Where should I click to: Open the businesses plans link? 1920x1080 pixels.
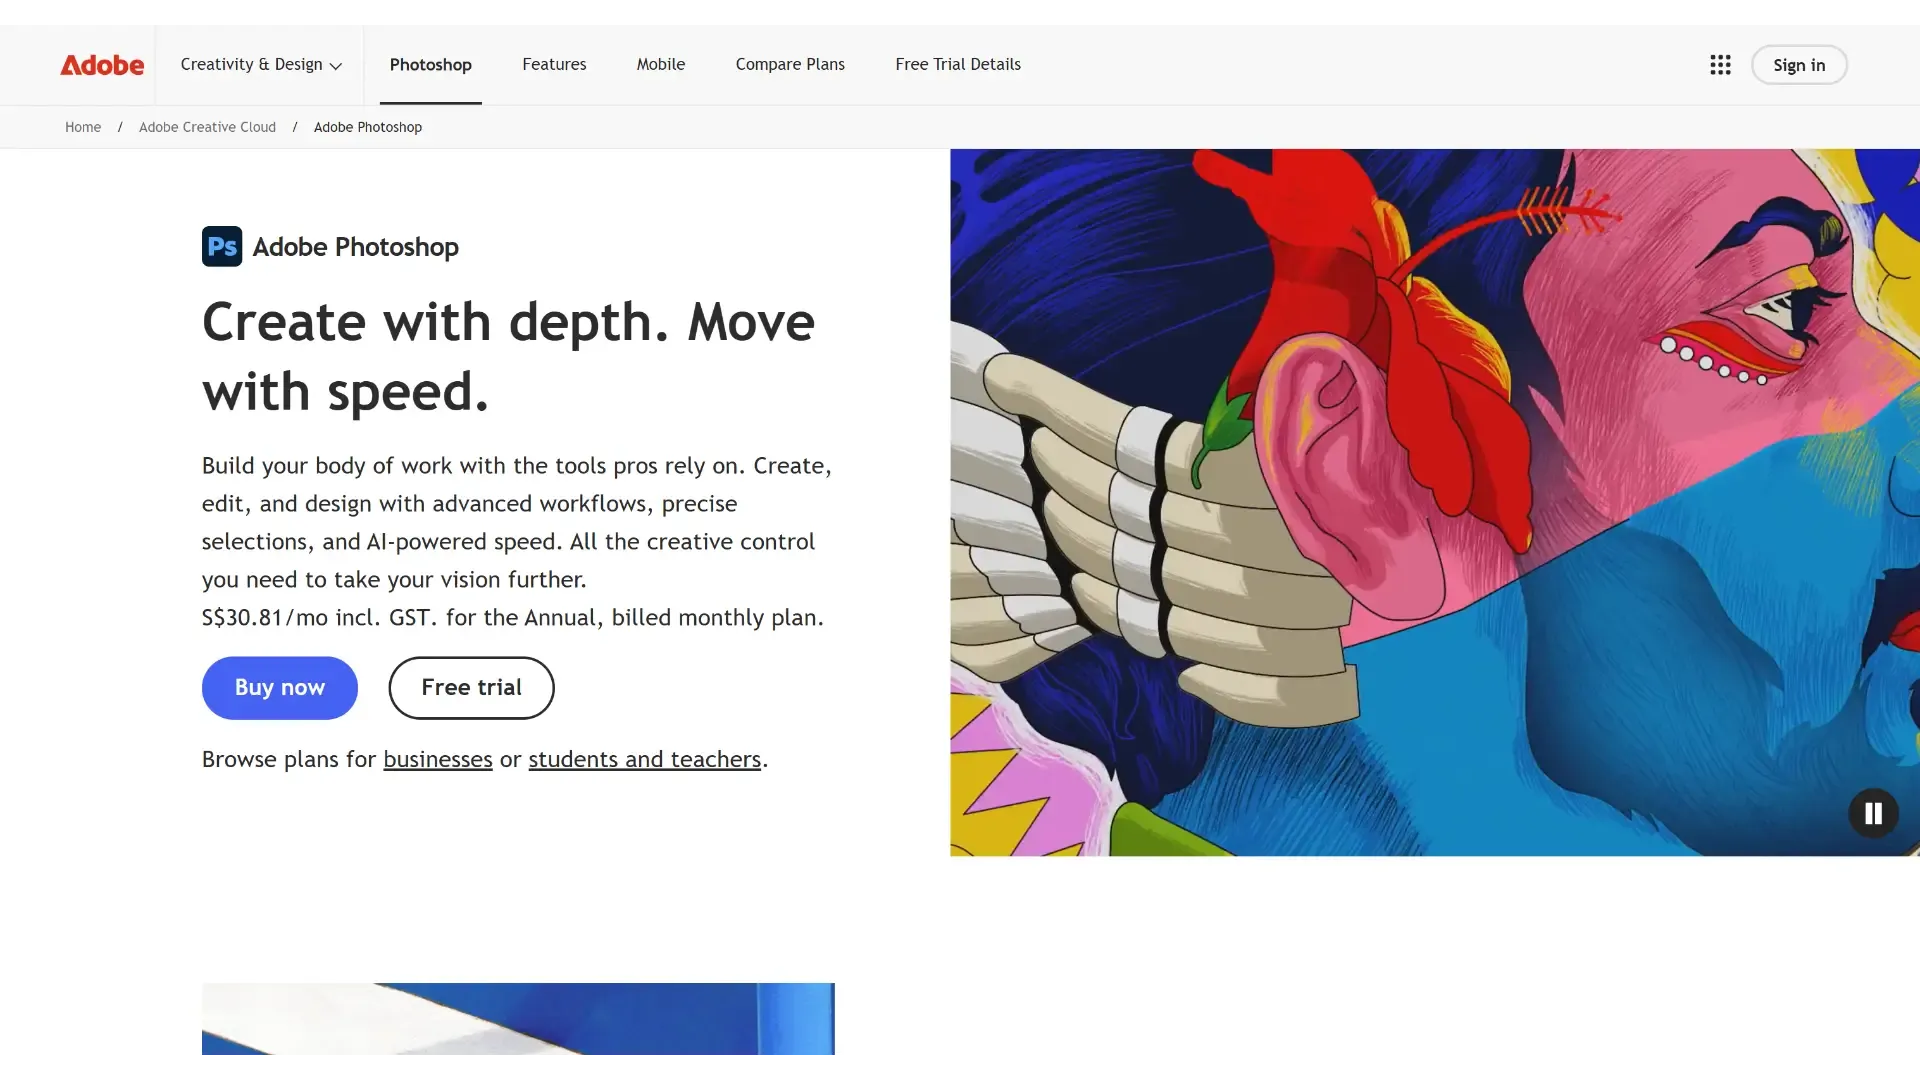(x=438, y=759)
